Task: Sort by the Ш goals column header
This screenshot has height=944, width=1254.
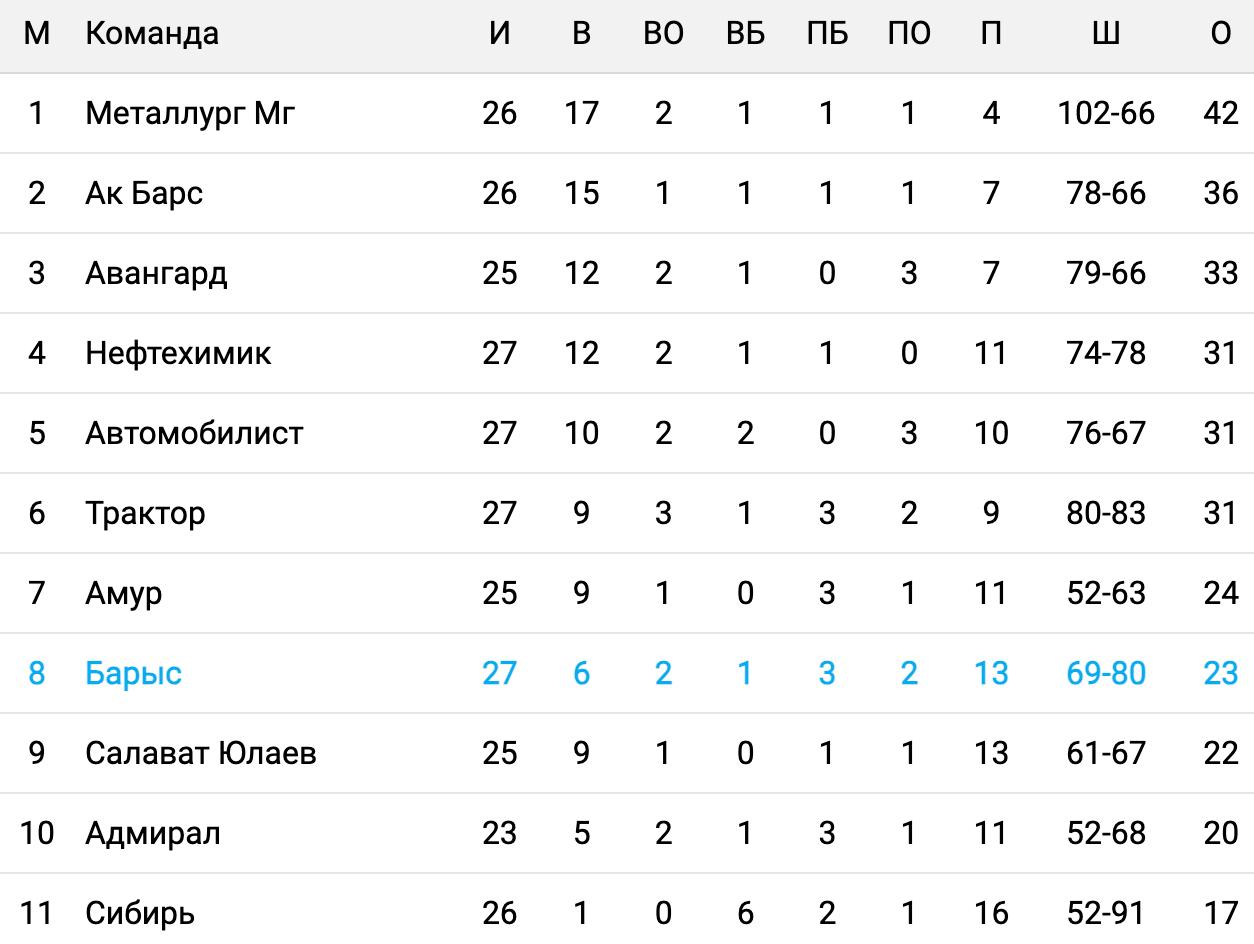Action: (1105, 33)
